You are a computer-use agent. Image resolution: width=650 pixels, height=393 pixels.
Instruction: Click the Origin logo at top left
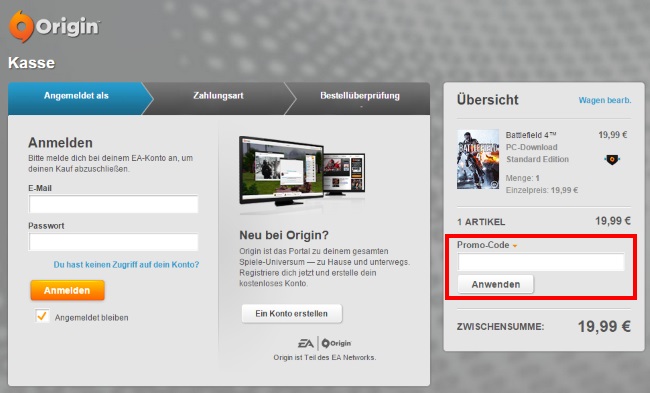click(54, 27)
